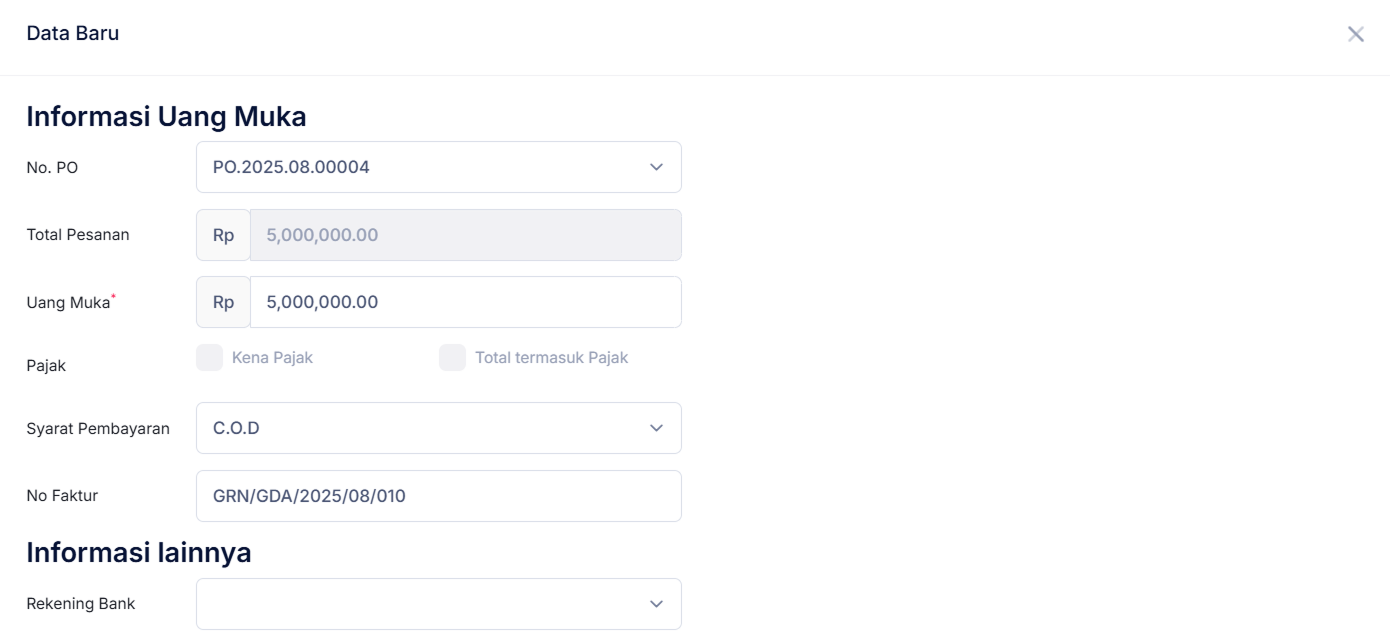Click the No. PO dropdown chevron arrow
The width and height of the screenshot is (1390, 638).
(x=656, y=167)
